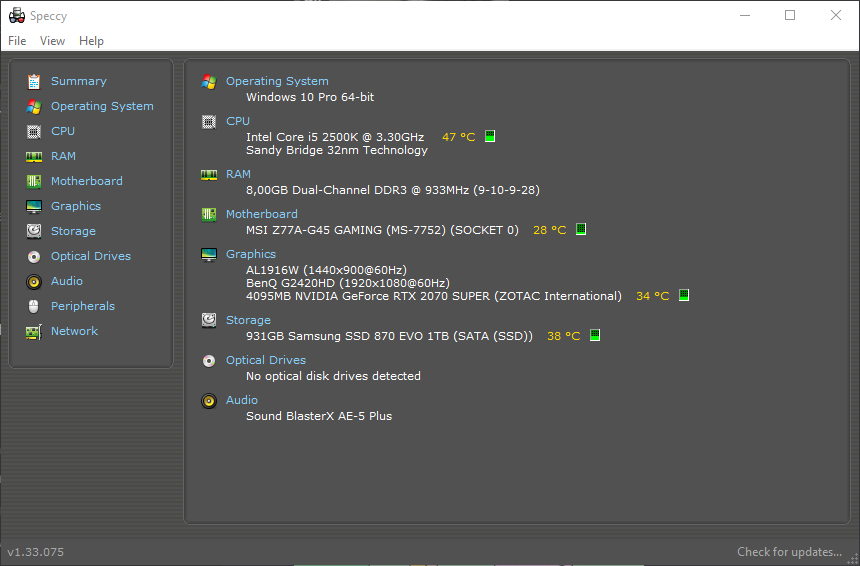Click the RAM icon in main panel

point(209,175)
